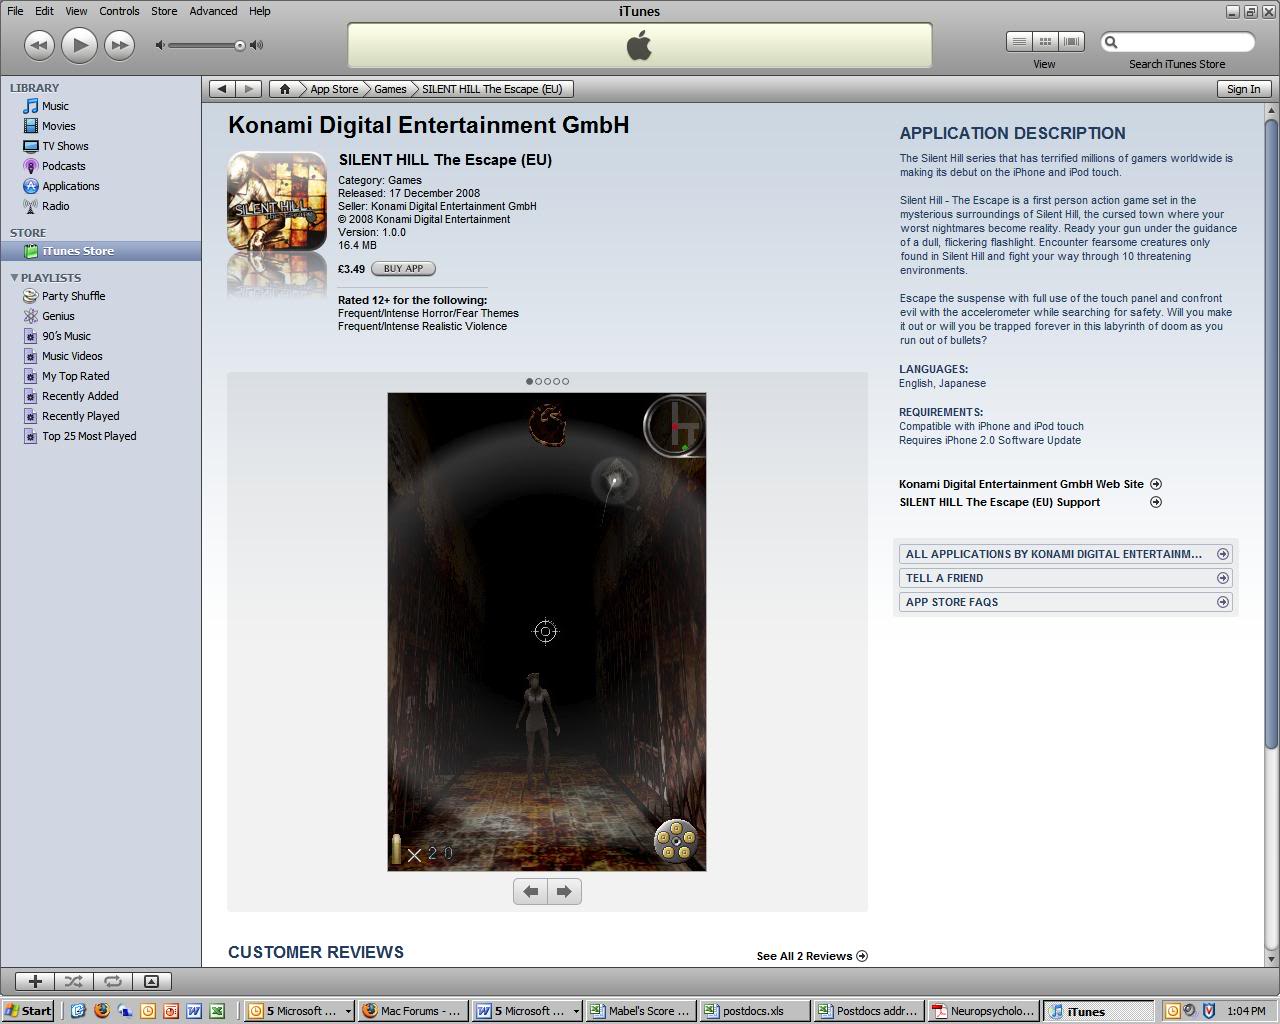The image size is (1280, 1024).
Task: Open App Store breadcrumb
Action: pyautogui.click(x=334, y=89)
